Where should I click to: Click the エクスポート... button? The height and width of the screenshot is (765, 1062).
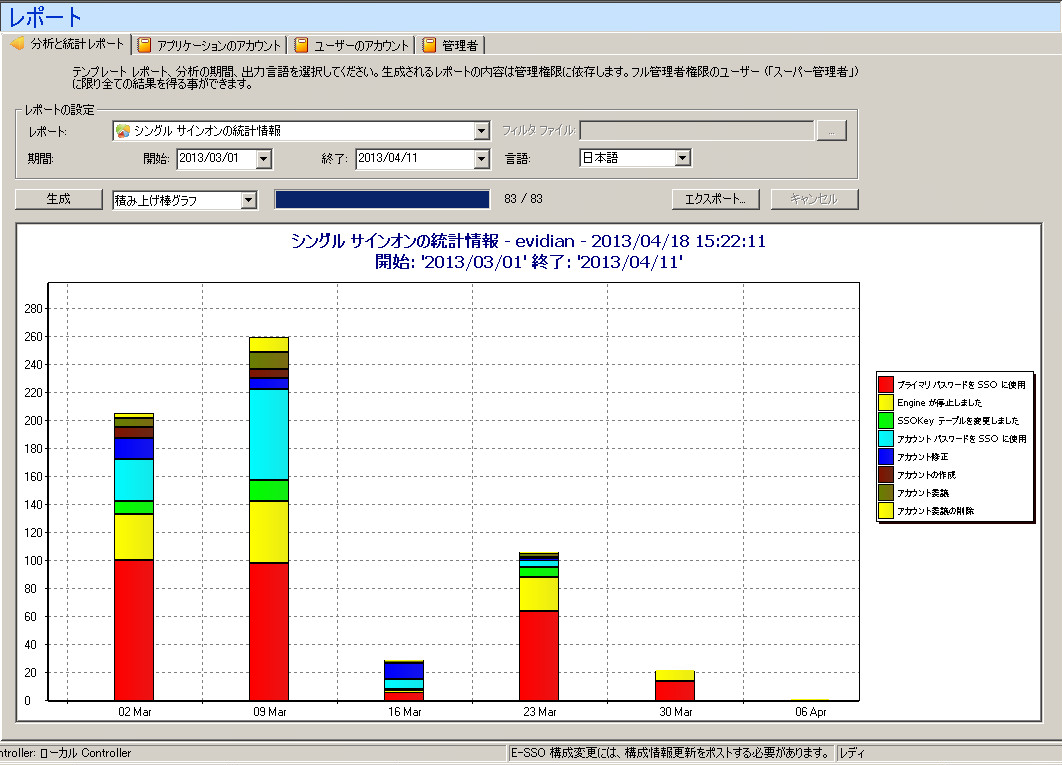tap(715, 199)
